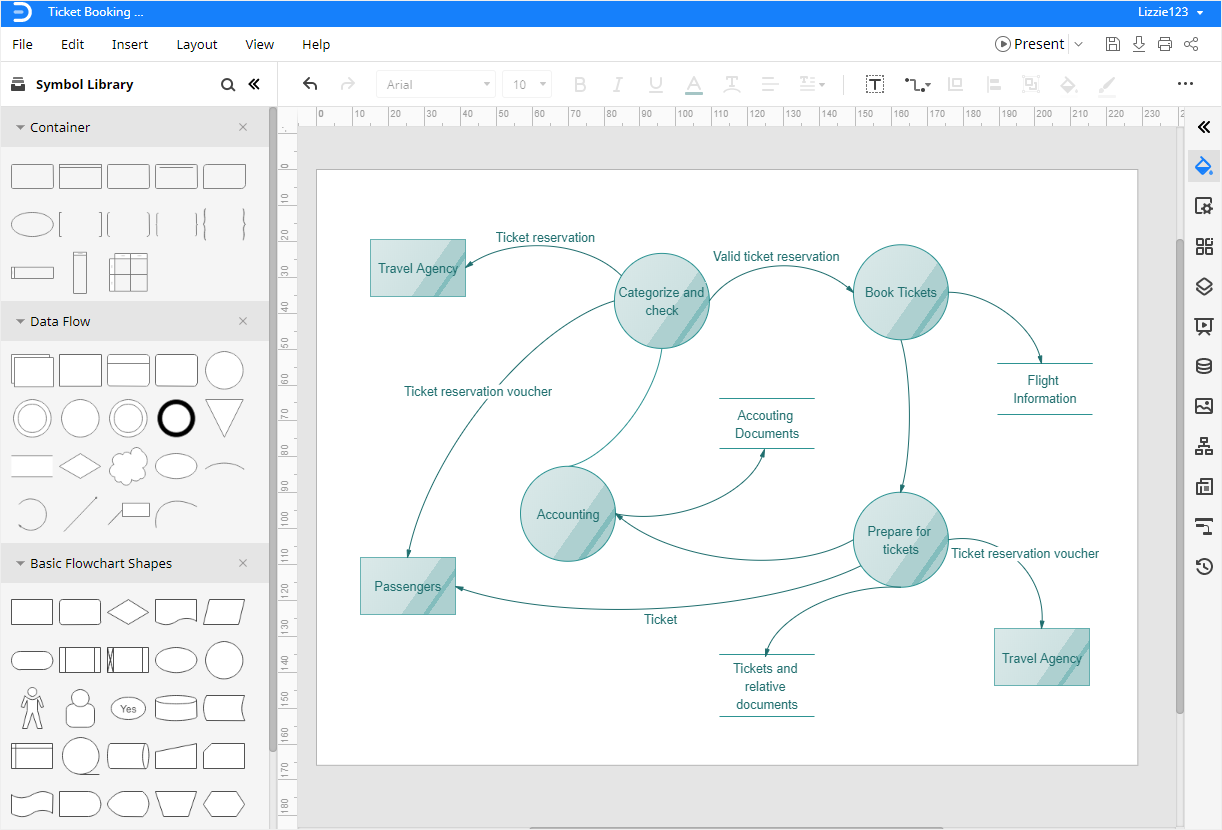
Task: Open the font size dropdown
Action: tap(543, 85)
